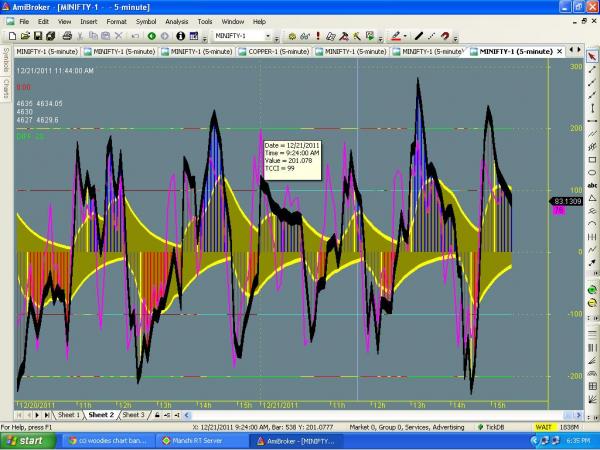Select the Triangle drawing tool
Screen dimensions: 600x450
(592, 198)
